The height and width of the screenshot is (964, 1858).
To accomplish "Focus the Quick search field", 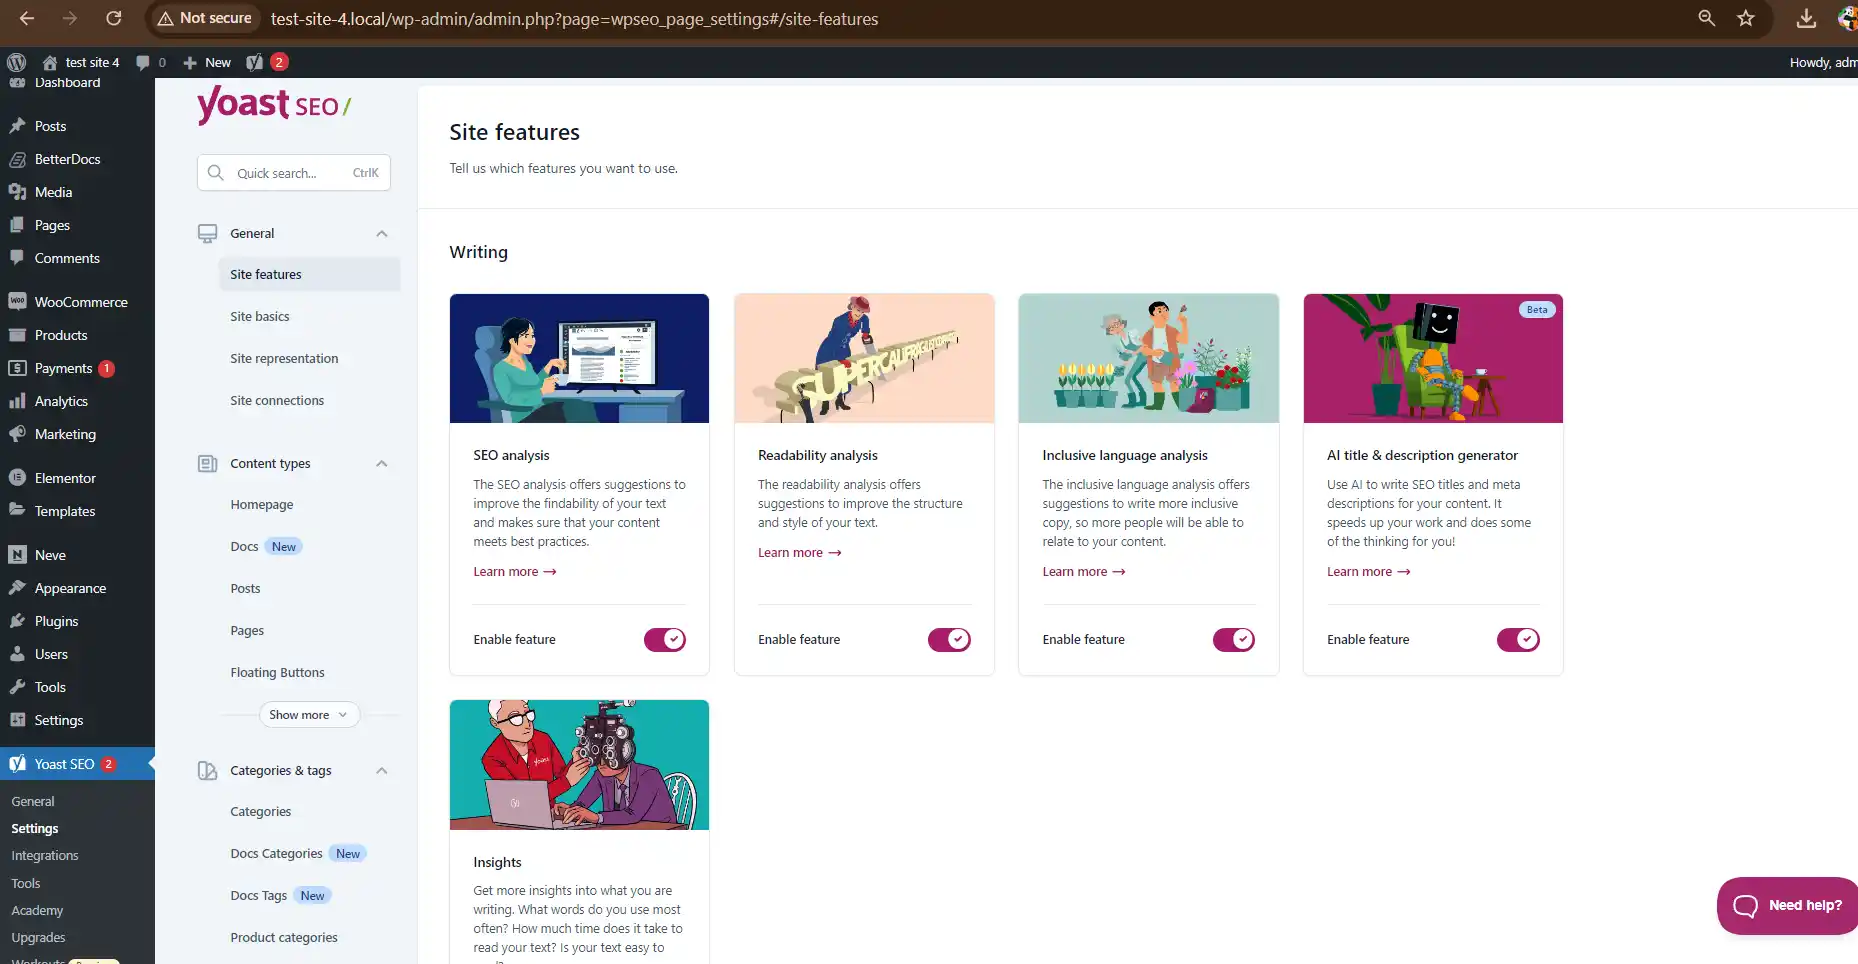I will tap(294, 173).
